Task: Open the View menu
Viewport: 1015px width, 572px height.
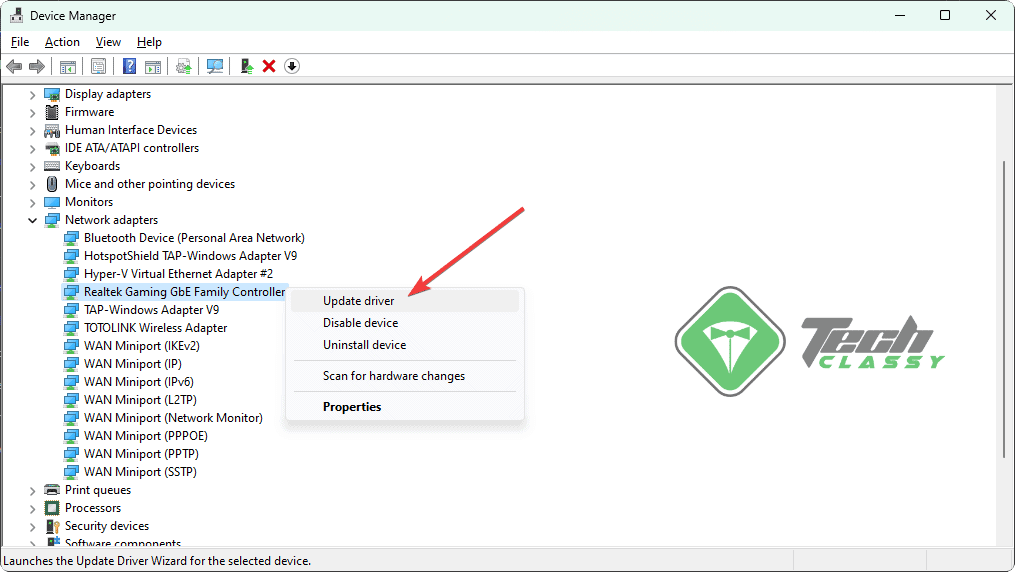Action: point(108,42)
